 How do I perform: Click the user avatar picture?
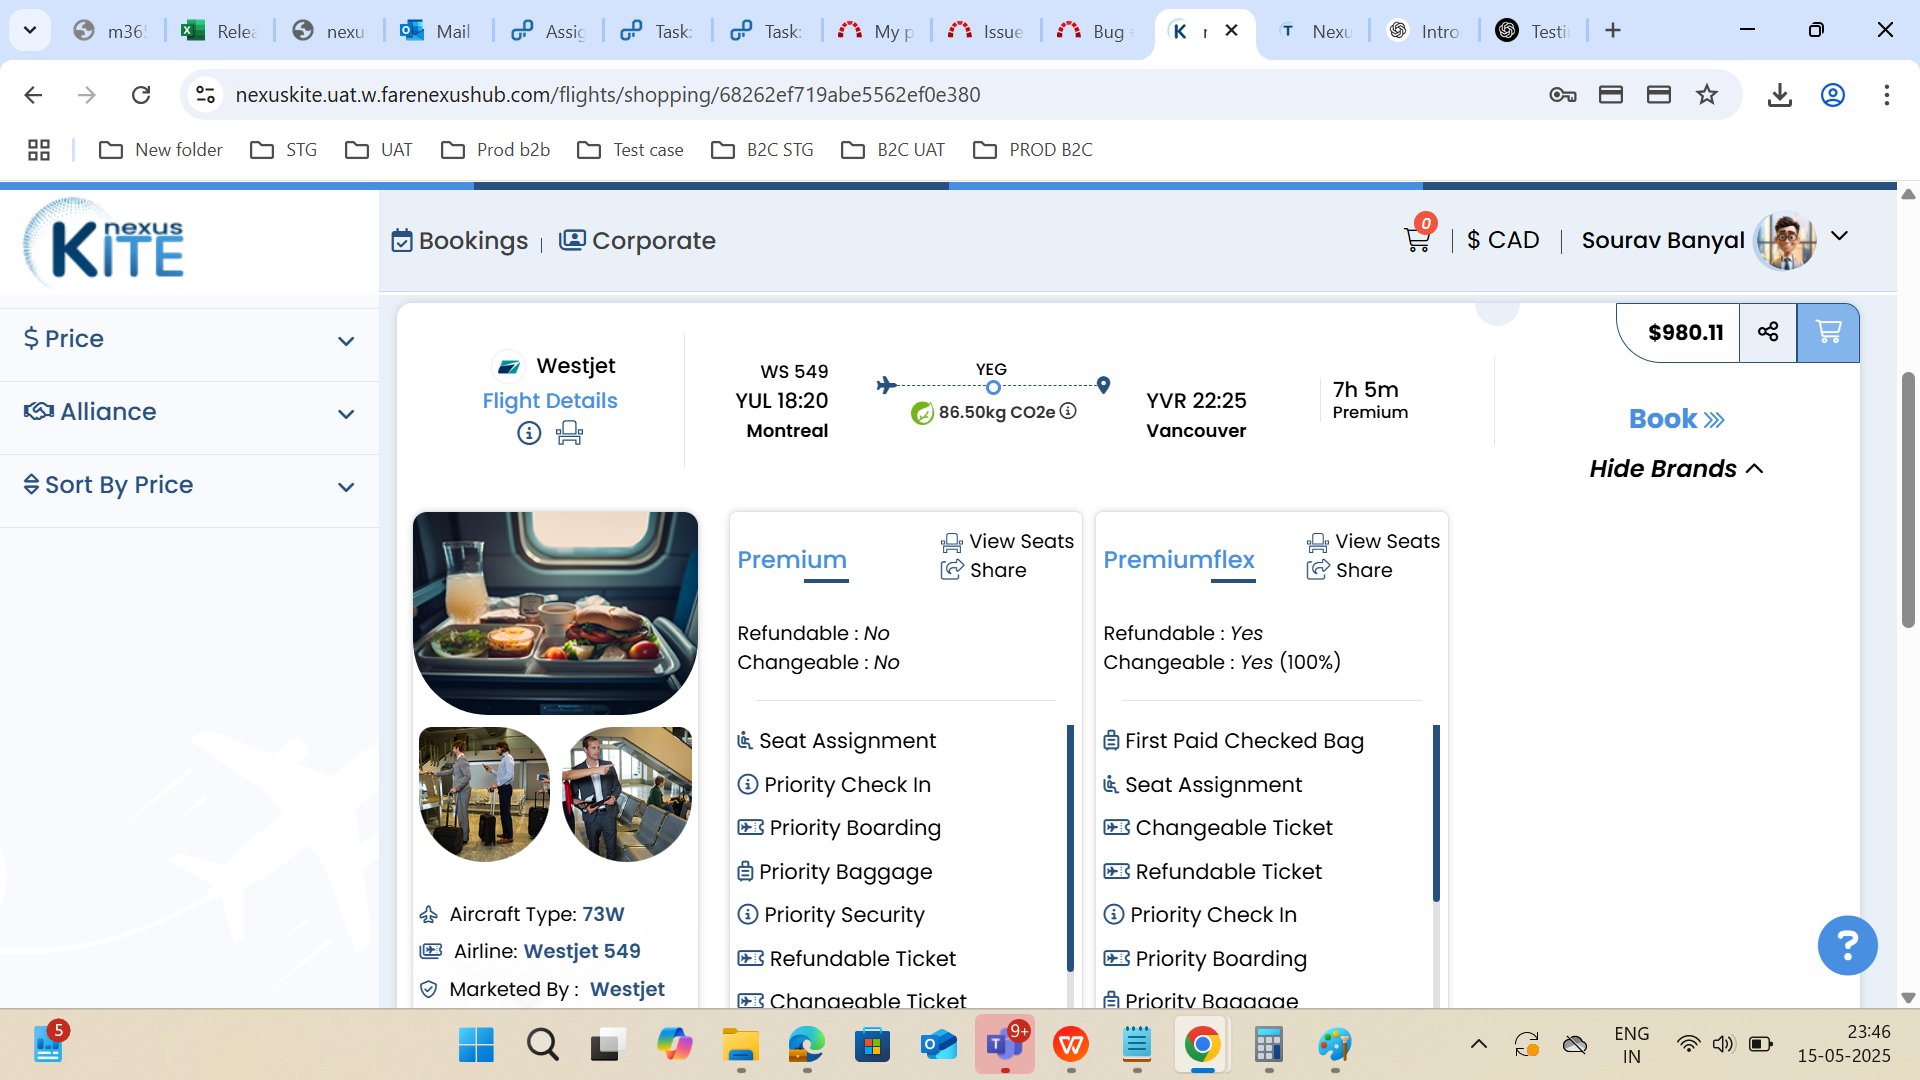[x=1785, y=241]
